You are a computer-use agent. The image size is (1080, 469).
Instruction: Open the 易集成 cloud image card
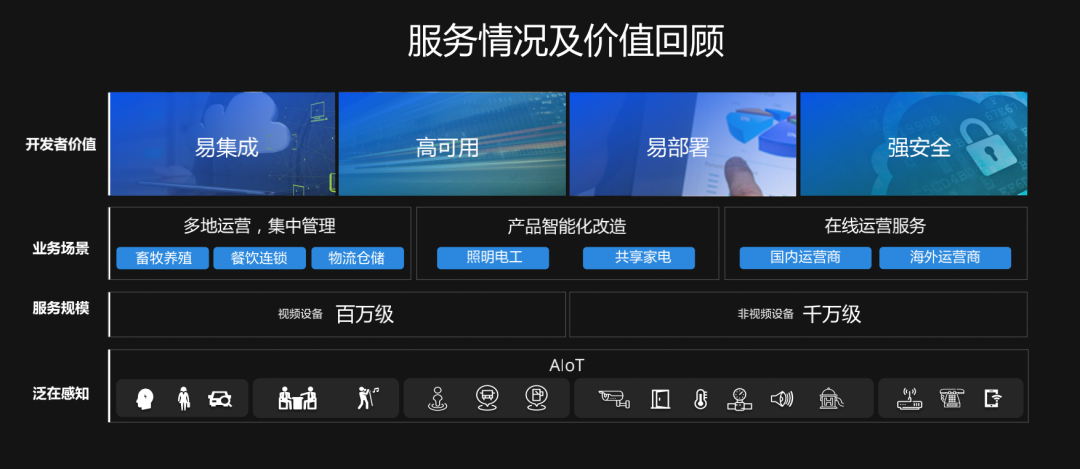(222, 144)
